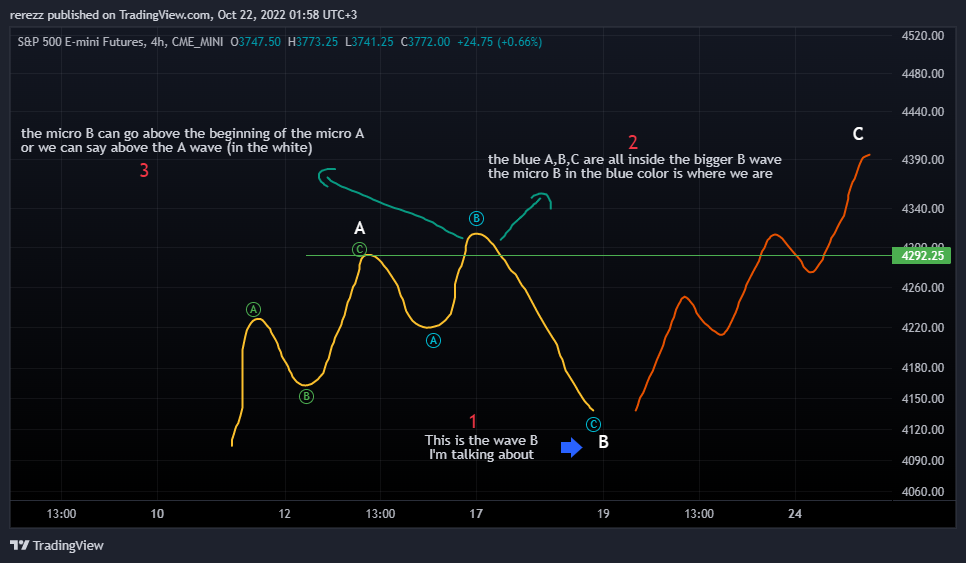
Task: Click the 13:00 time label between 12 and 17
Action: (380, 514)
